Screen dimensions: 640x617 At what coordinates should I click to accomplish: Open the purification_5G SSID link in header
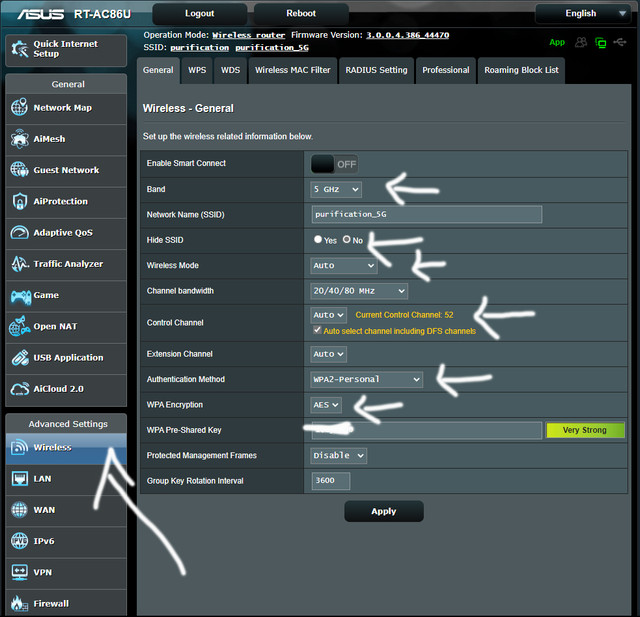(x=272, y=48)
